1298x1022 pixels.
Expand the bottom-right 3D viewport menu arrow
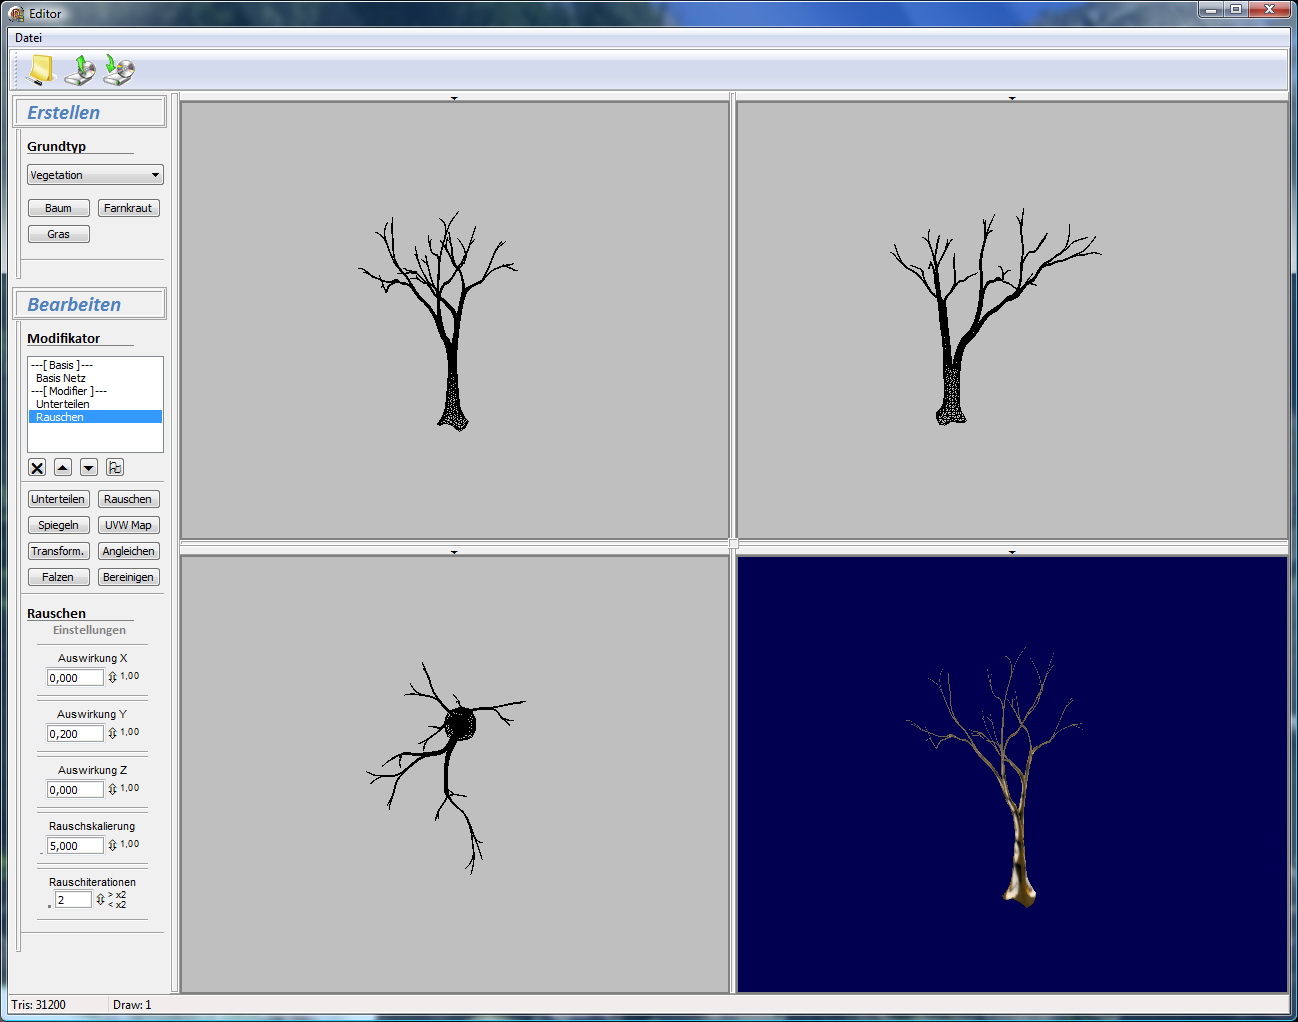[1012, 552]
